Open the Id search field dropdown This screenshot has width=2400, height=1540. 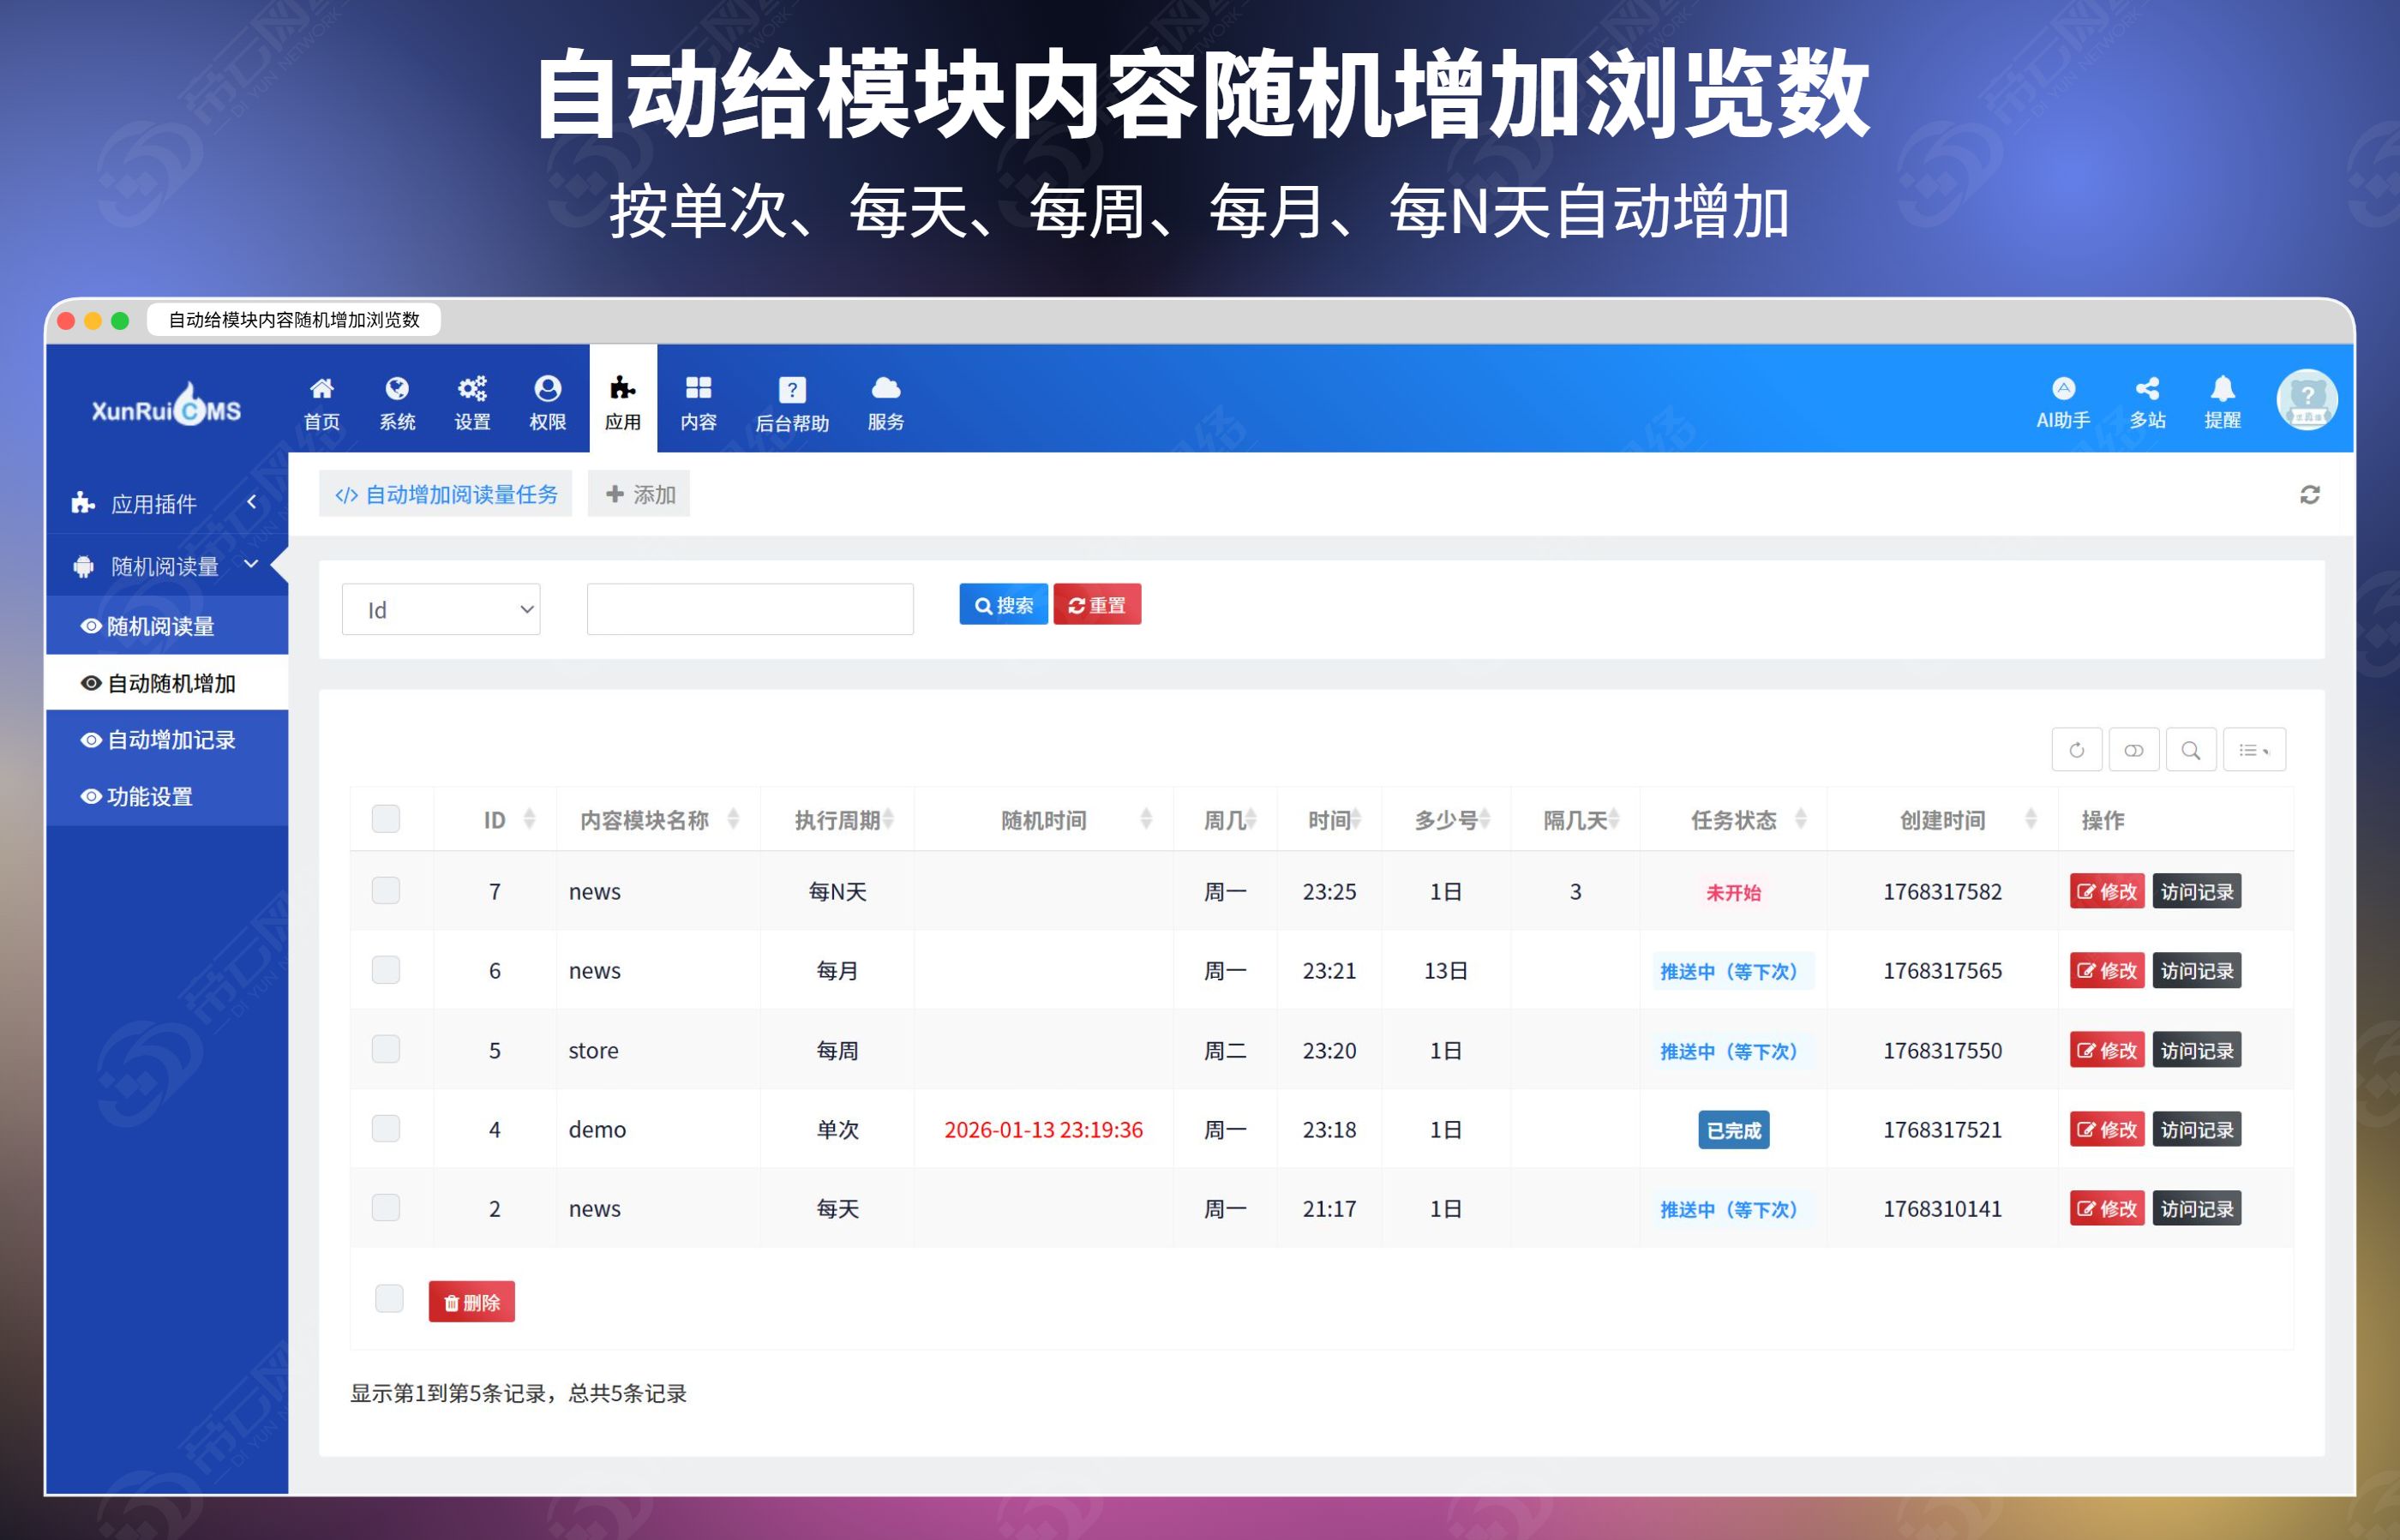pyautogui.click(x=440, y=608)
